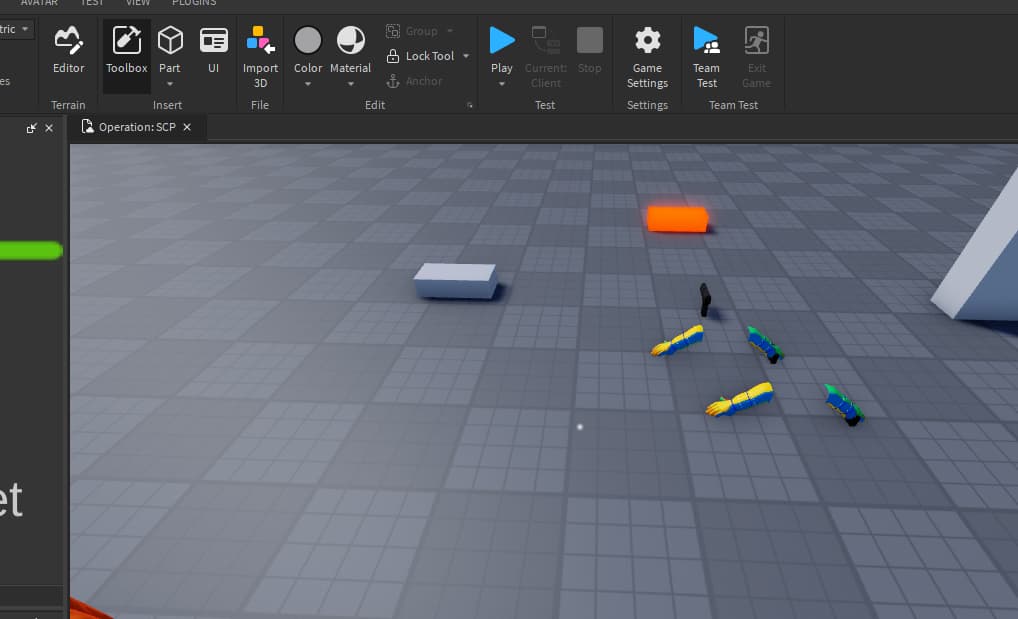The width and height of the screenshot is (1018, 619).
Task: Close the Operation: SCP tab
Action: click(187, 128)
